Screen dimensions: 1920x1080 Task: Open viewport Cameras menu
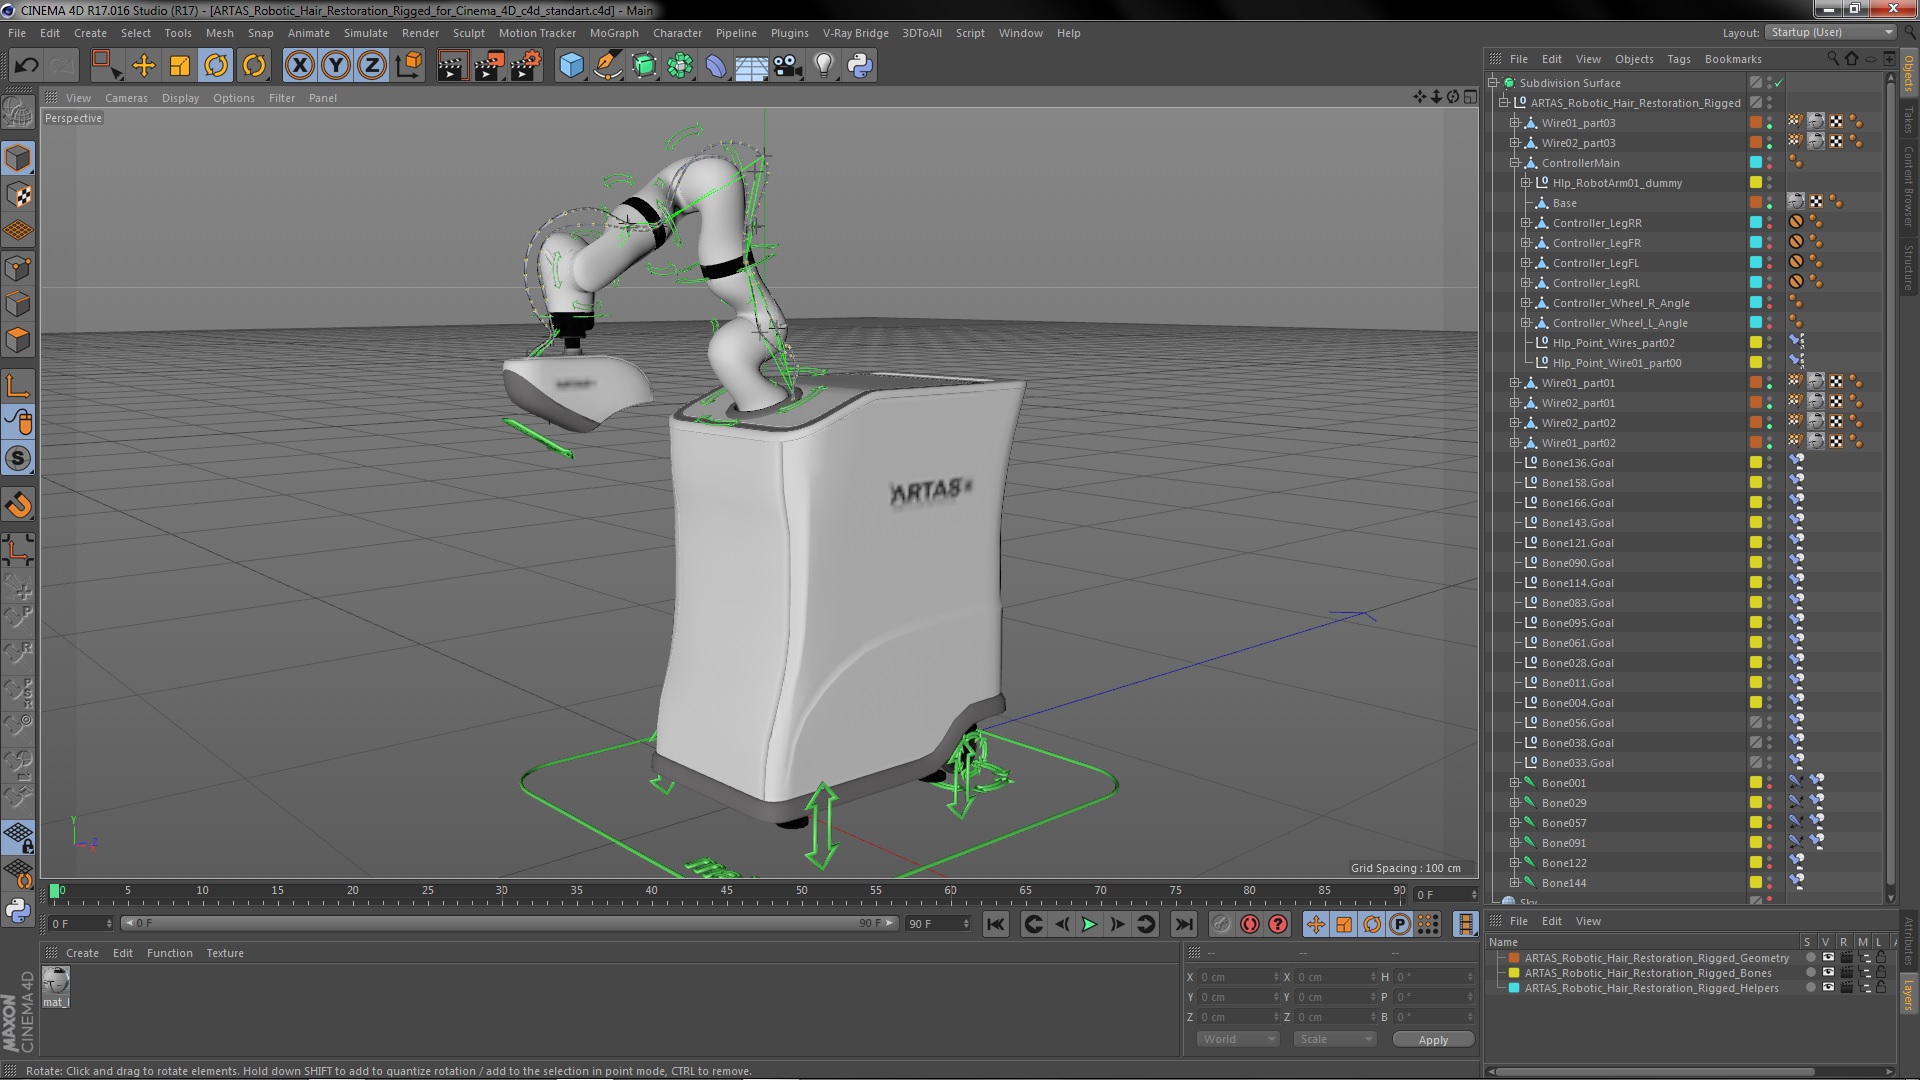pyautogui.click(x=126, y=98)
